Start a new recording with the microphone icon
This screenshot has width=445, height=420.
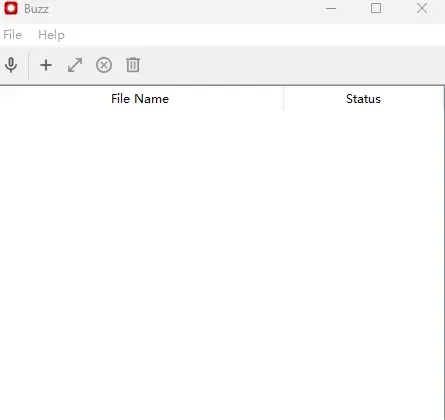(11, 65)
